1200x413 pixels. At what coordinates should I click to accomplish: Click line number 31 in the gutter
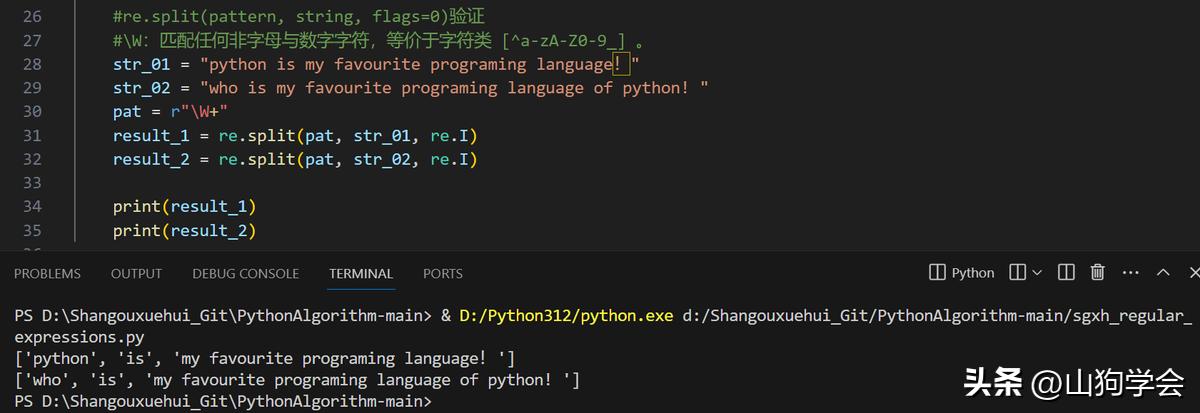click(30, 135)
